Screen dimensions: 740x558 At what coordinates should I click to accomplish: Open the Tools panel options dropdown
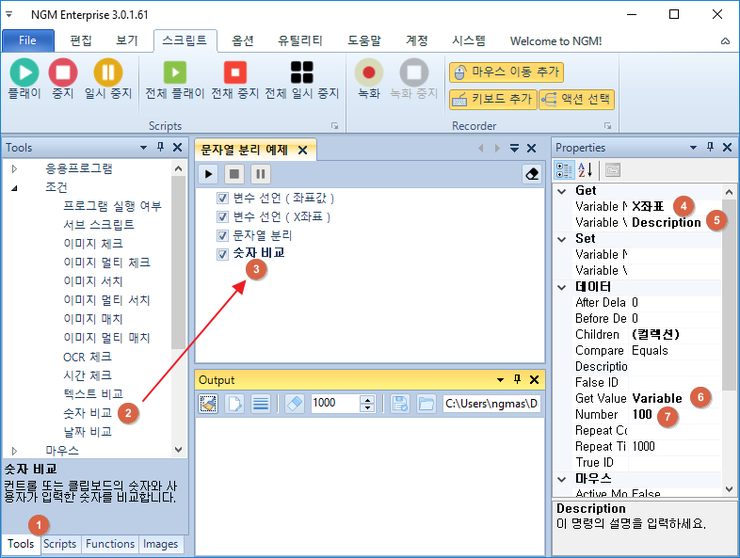143,147
